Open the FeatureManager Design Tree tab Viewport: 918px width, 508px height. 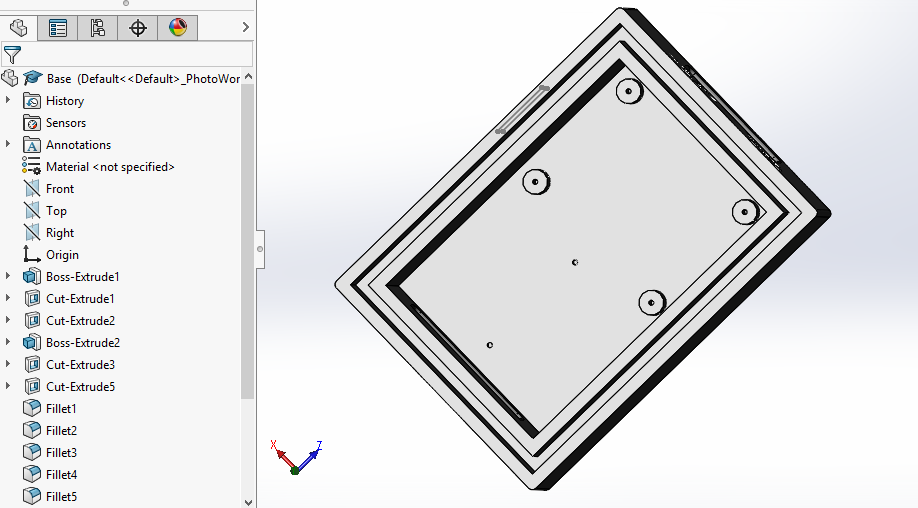coord(19,28)
